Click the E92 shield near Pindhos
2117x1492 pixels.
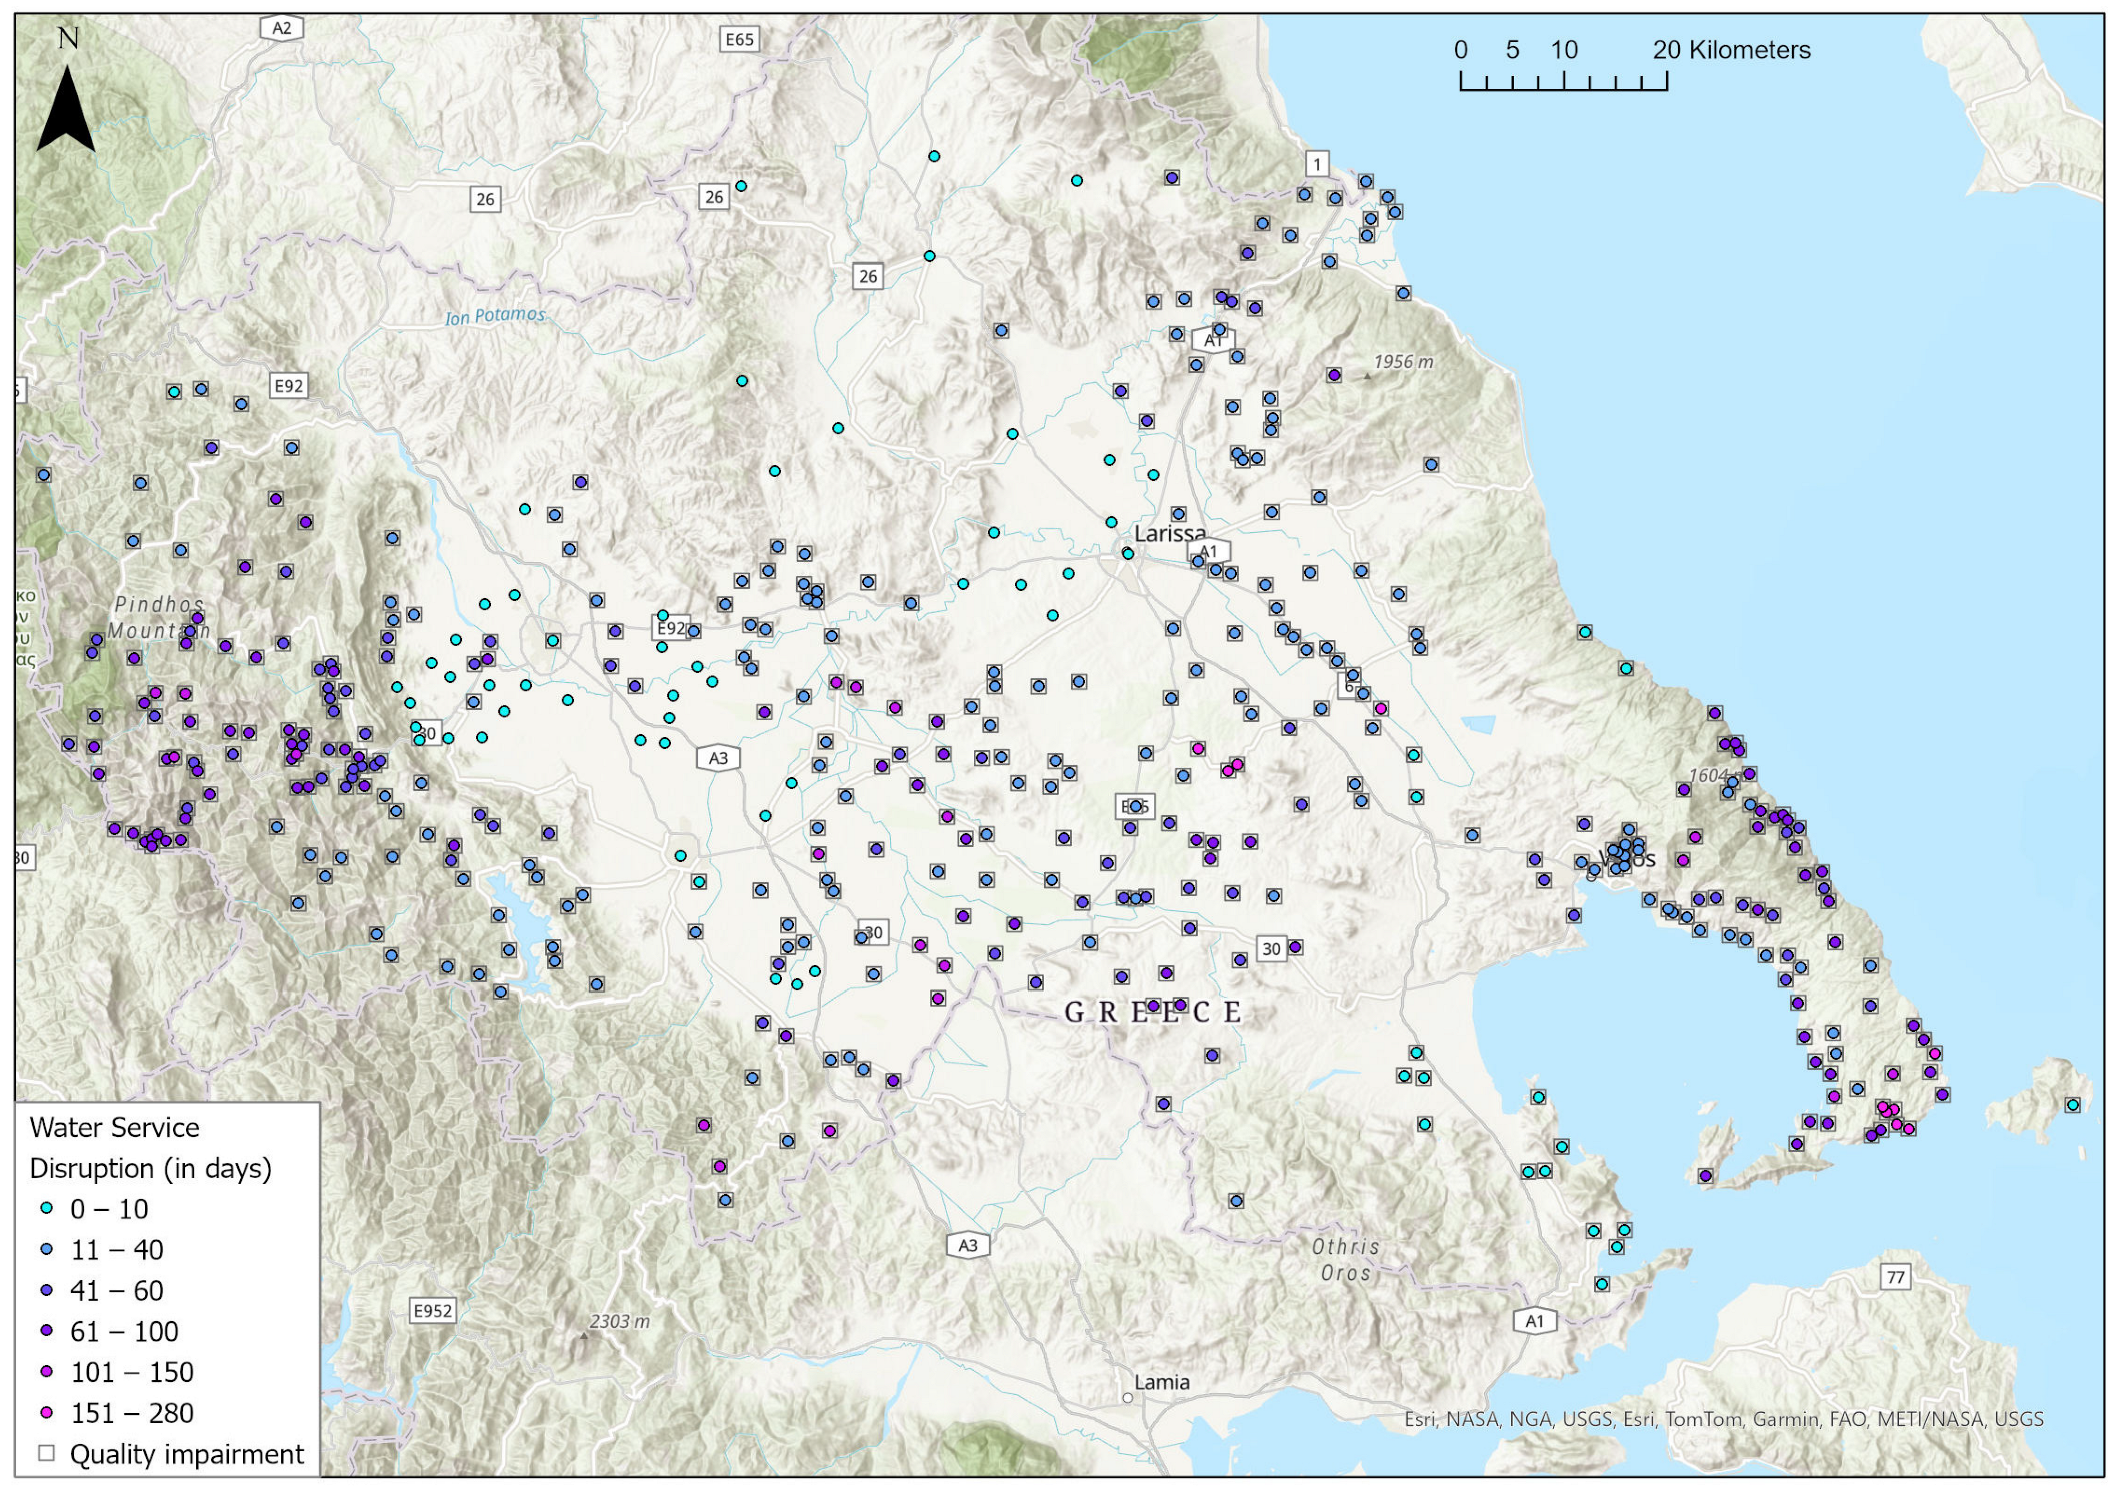coord(288,385)
